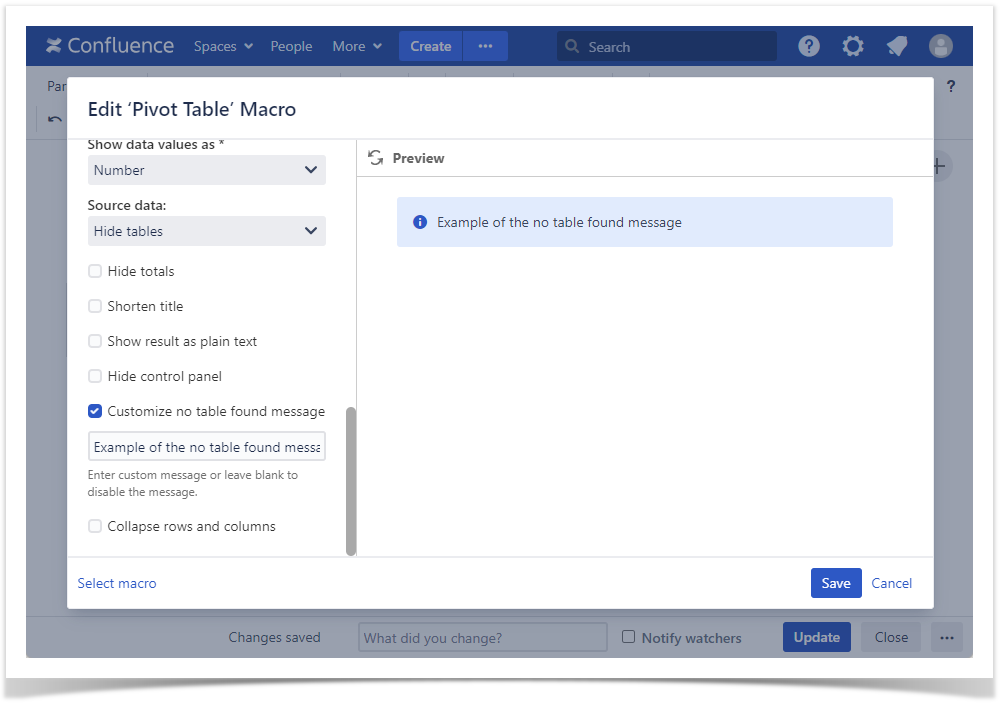Open the settings gear icon
This screenshot has height=707, width=1007.
click(x=852, y=46)
